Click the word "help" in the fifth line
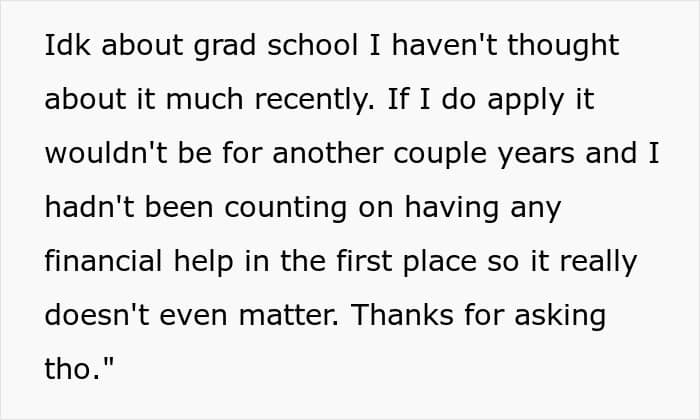The height and width of the screenshot is (420, 700). coord(204,262)
